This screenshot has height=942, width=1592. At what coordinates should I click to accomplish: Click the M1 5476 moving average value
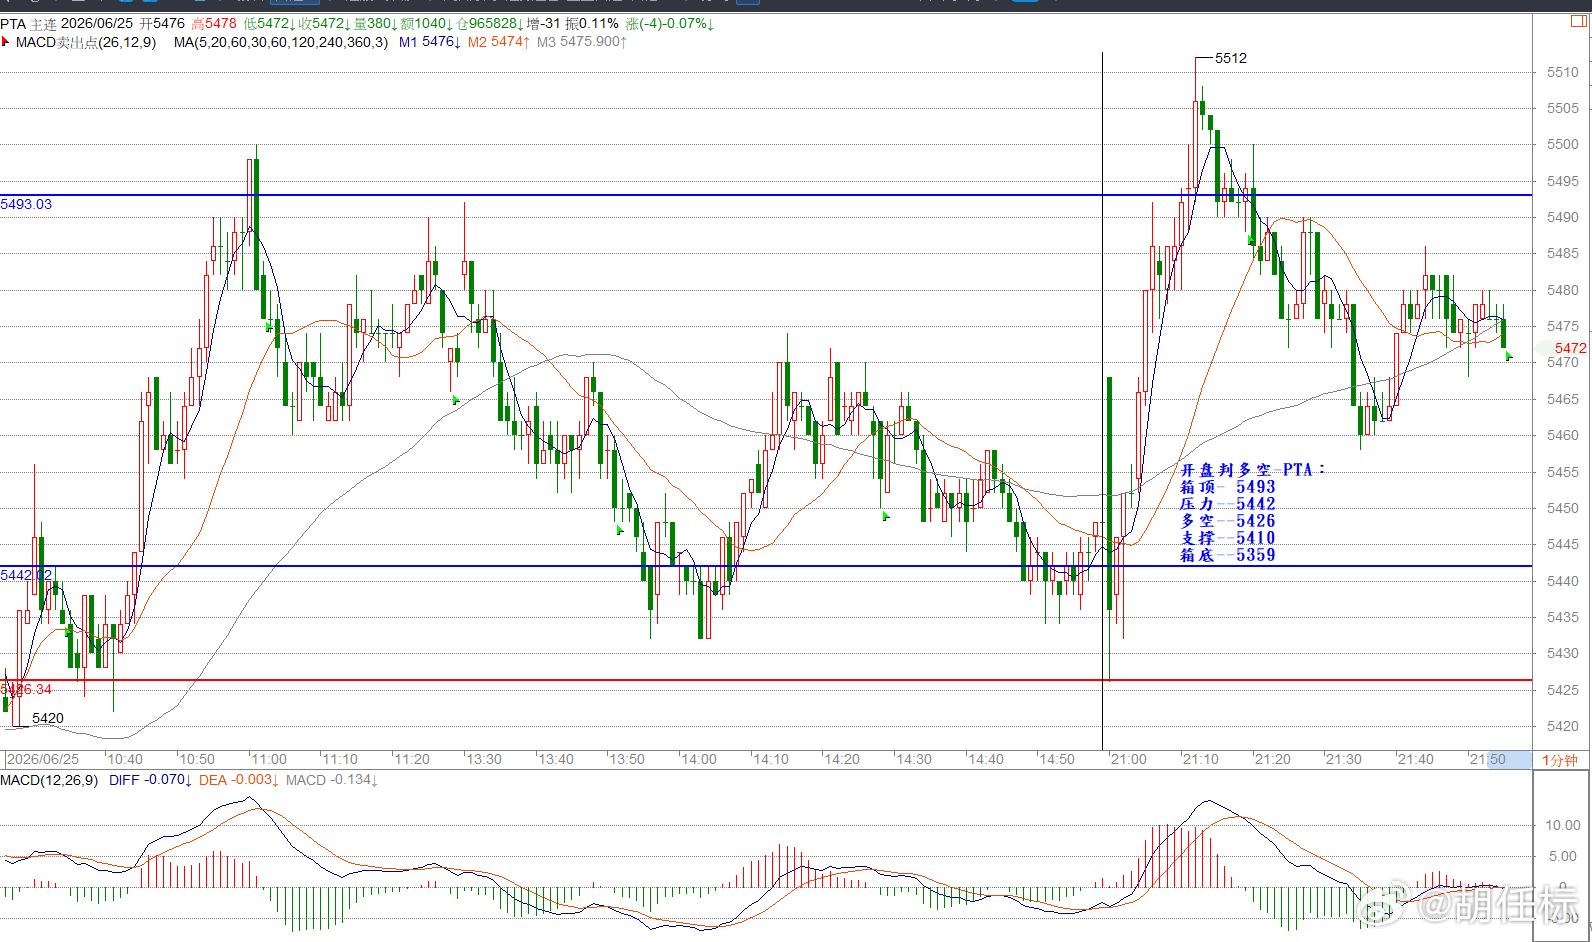429,42
